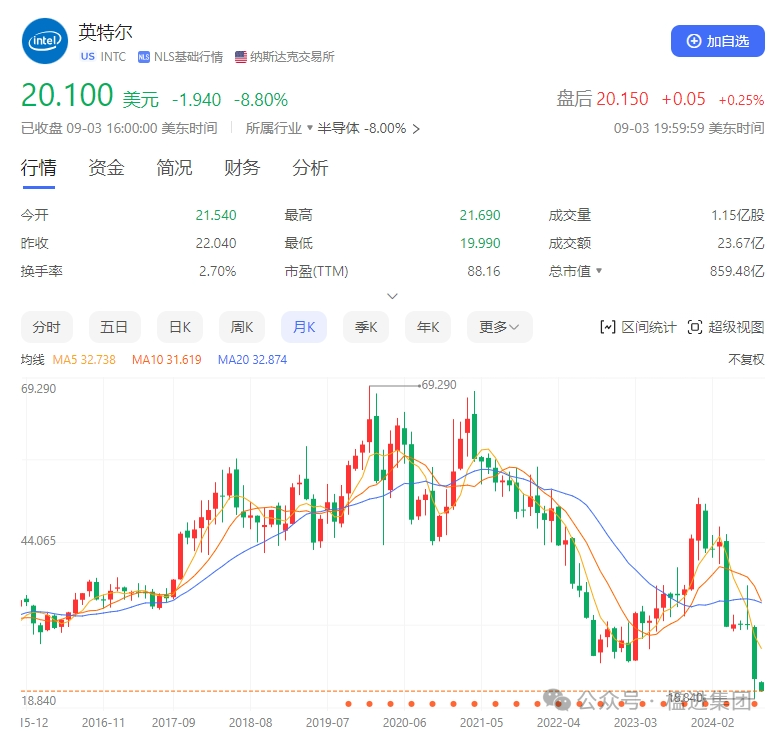776x731 pixels.
Task: Click the 区间统计 range statistics icon
Action: tap(608, 327)
